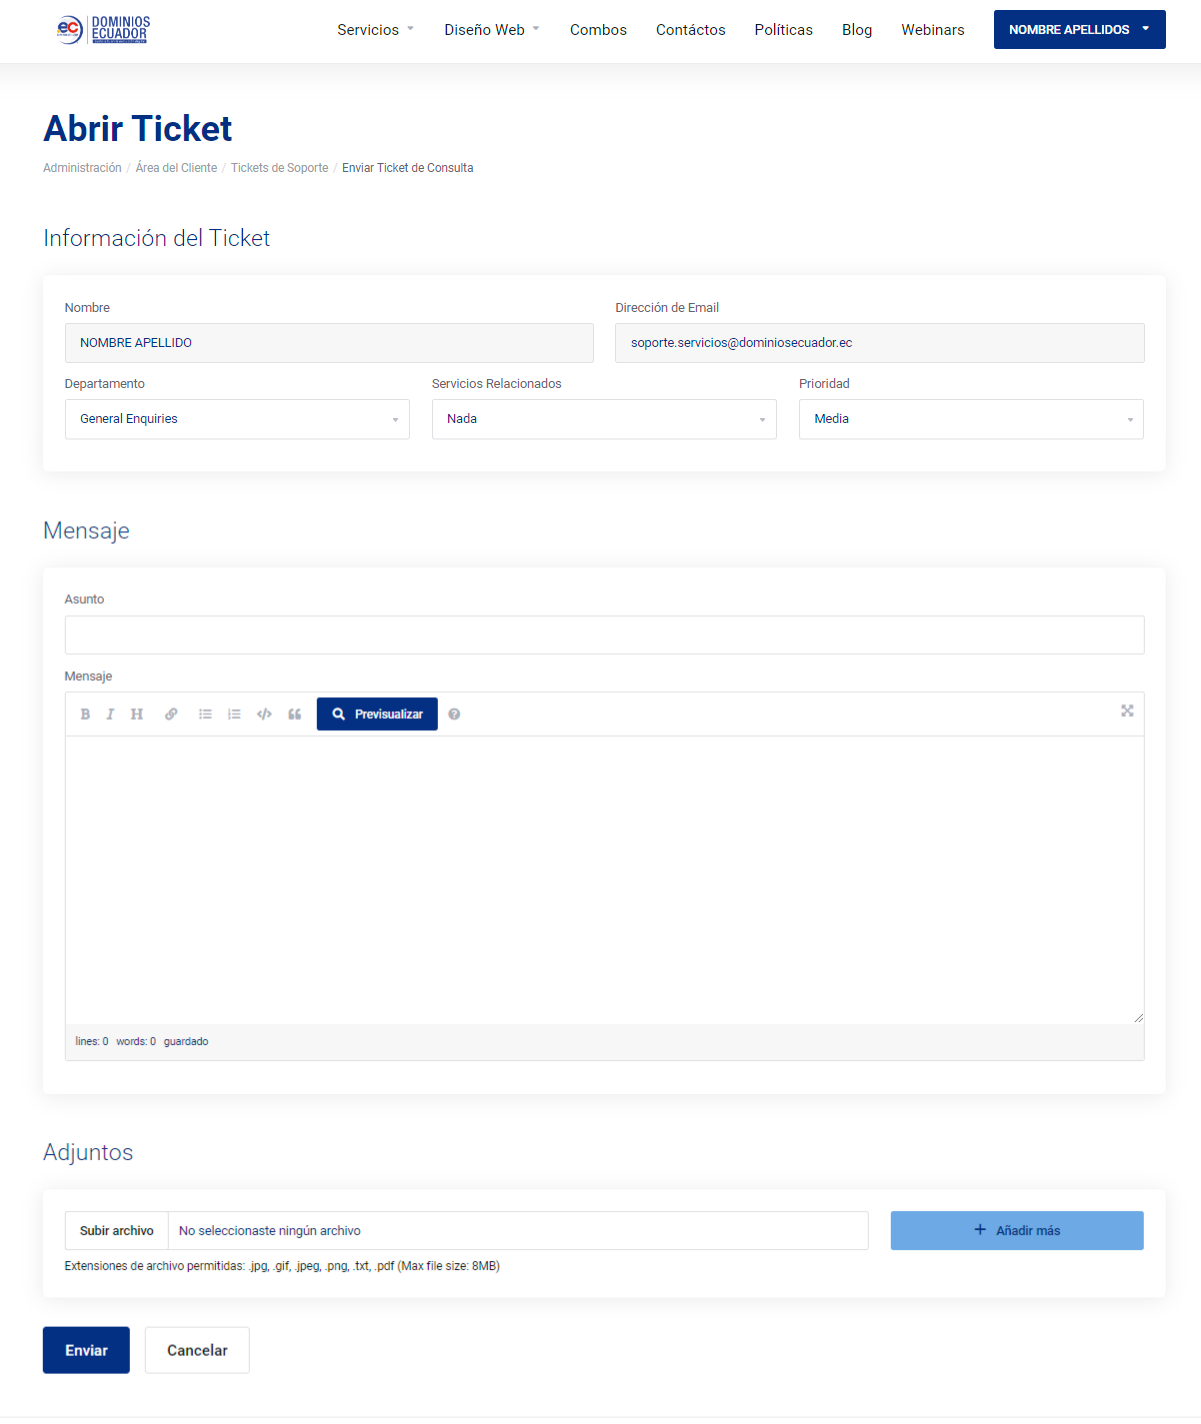Apply bold formatting in message editor
Viewport: 1201px width, 1424px height.
(85, 714)
